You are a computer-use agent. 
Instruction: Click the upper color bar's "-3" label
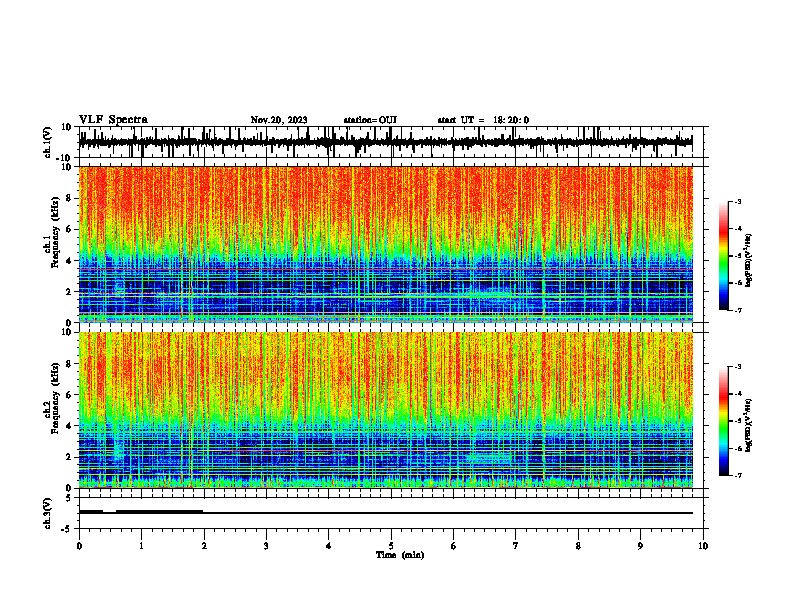tap(737, 201)
